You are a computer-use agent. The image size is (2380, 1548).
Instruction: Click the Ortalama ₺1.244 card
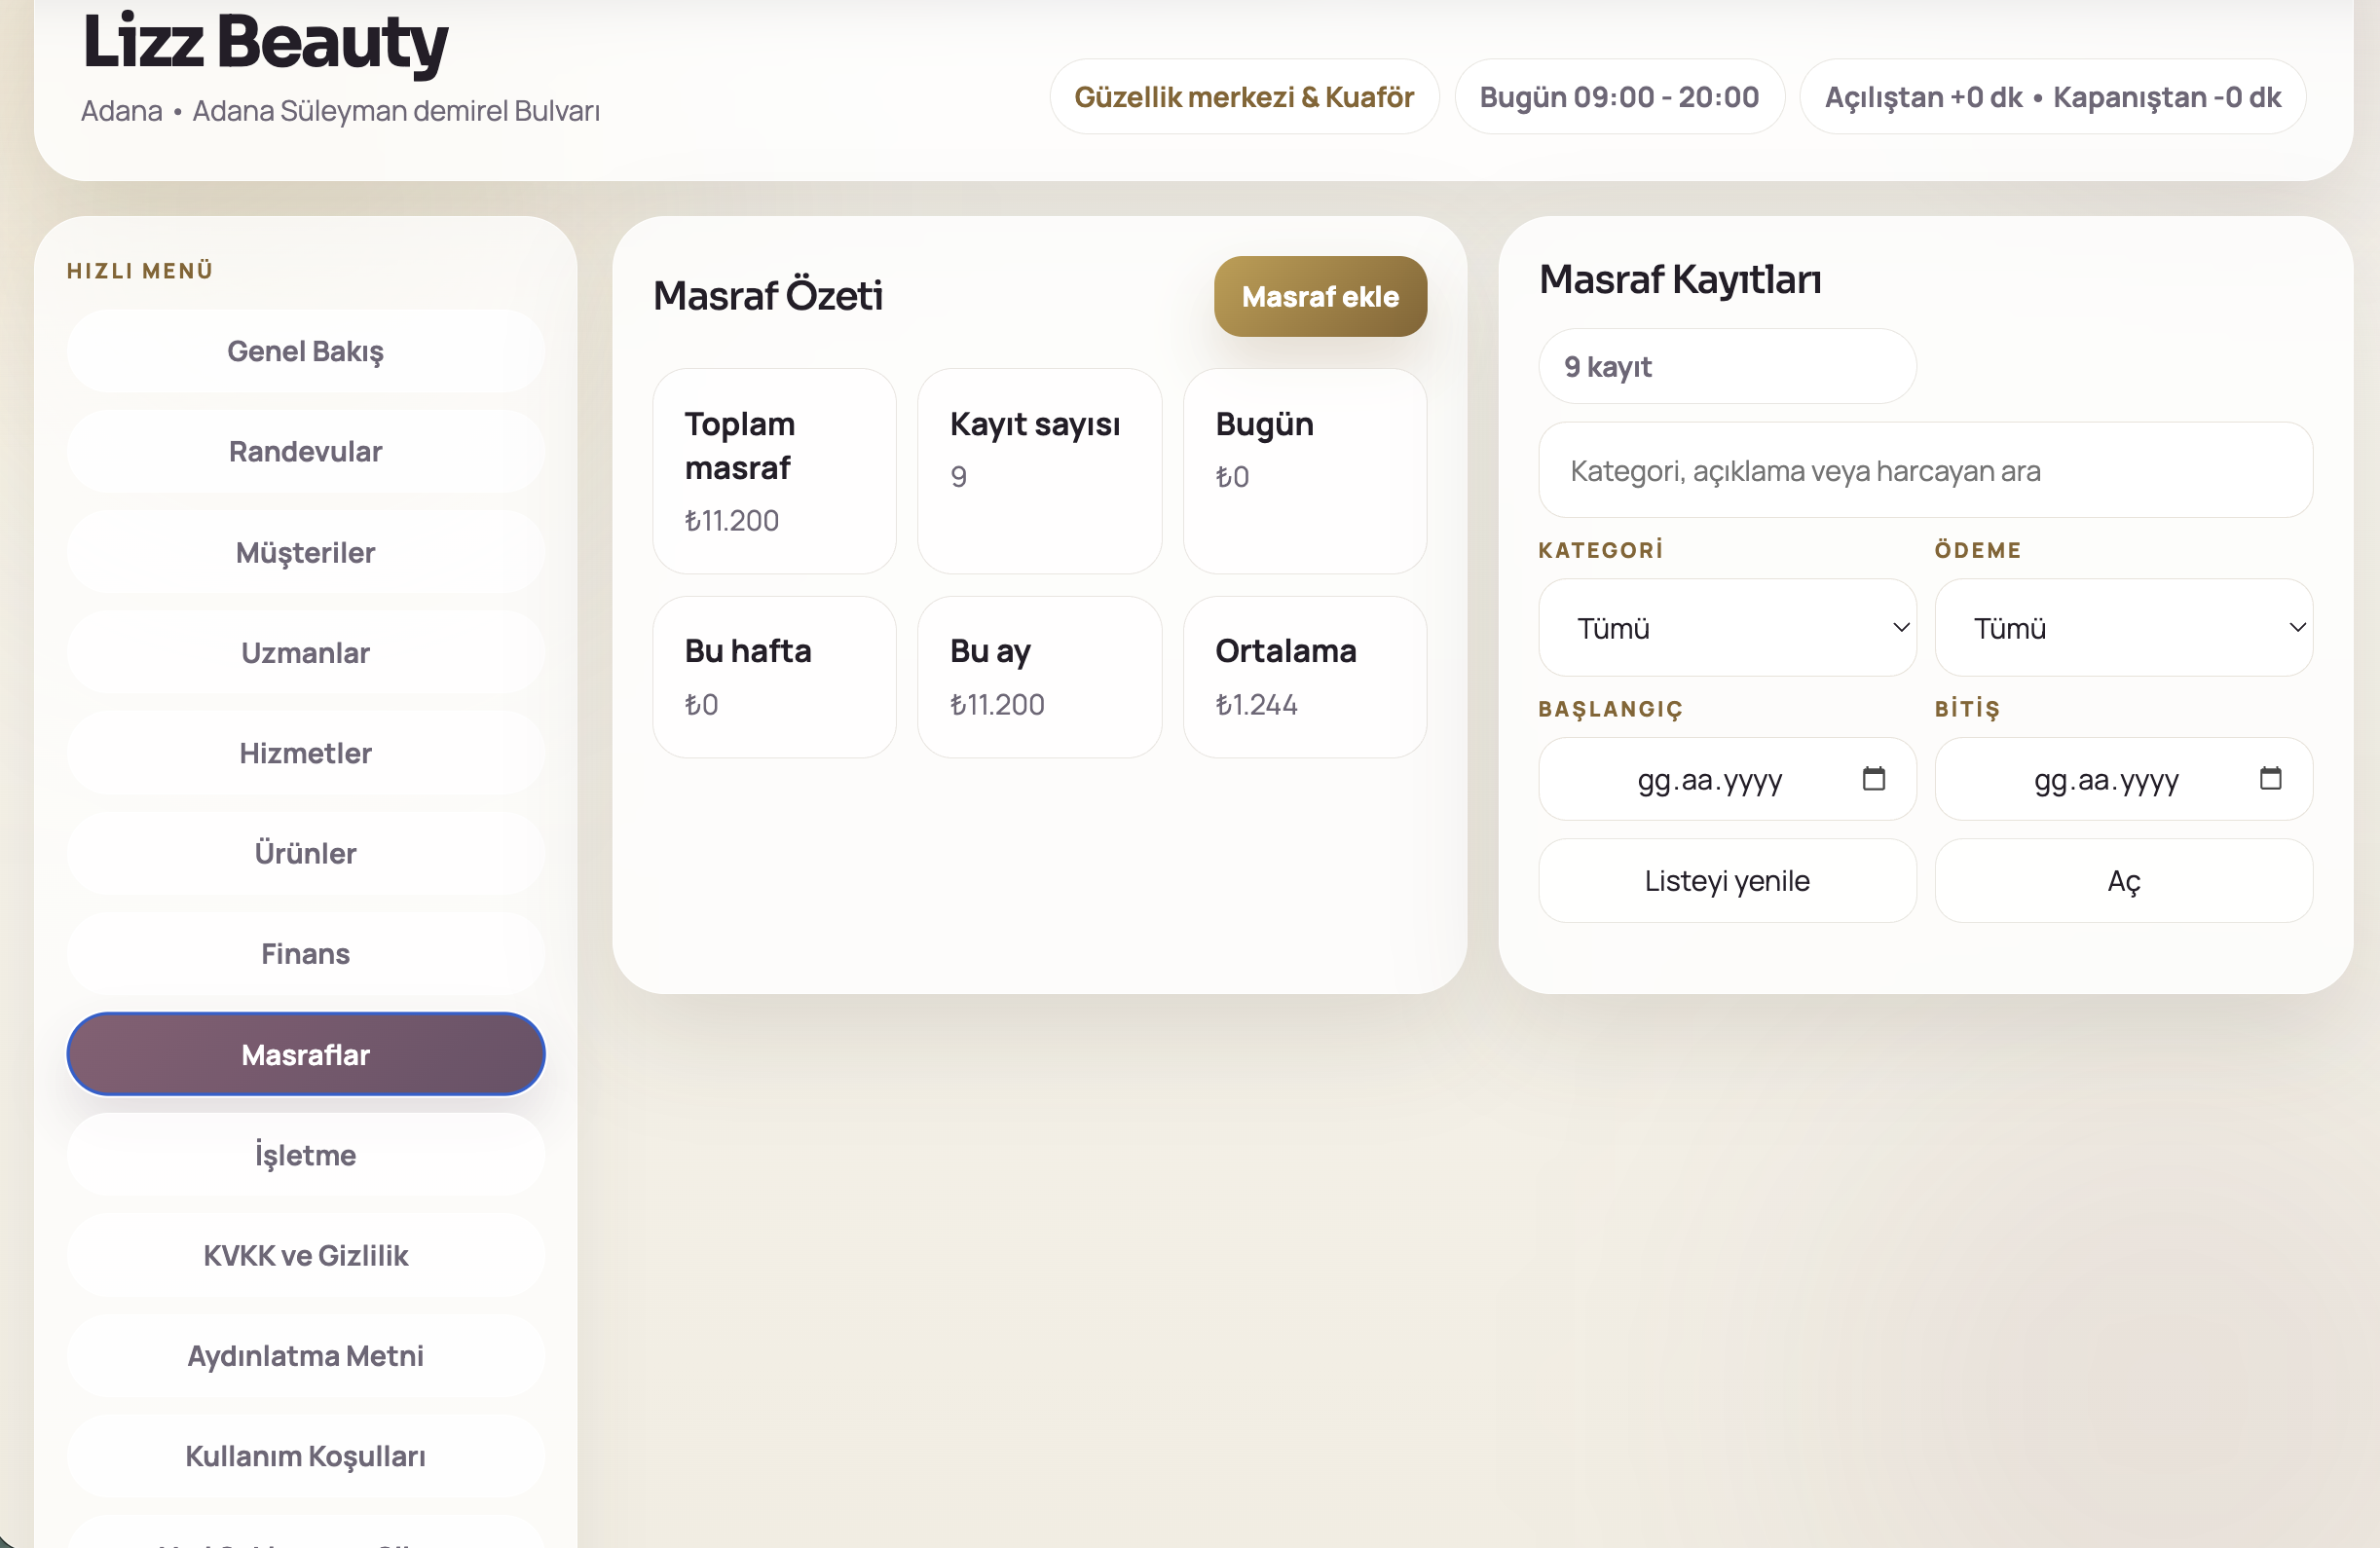(1304, 677)
